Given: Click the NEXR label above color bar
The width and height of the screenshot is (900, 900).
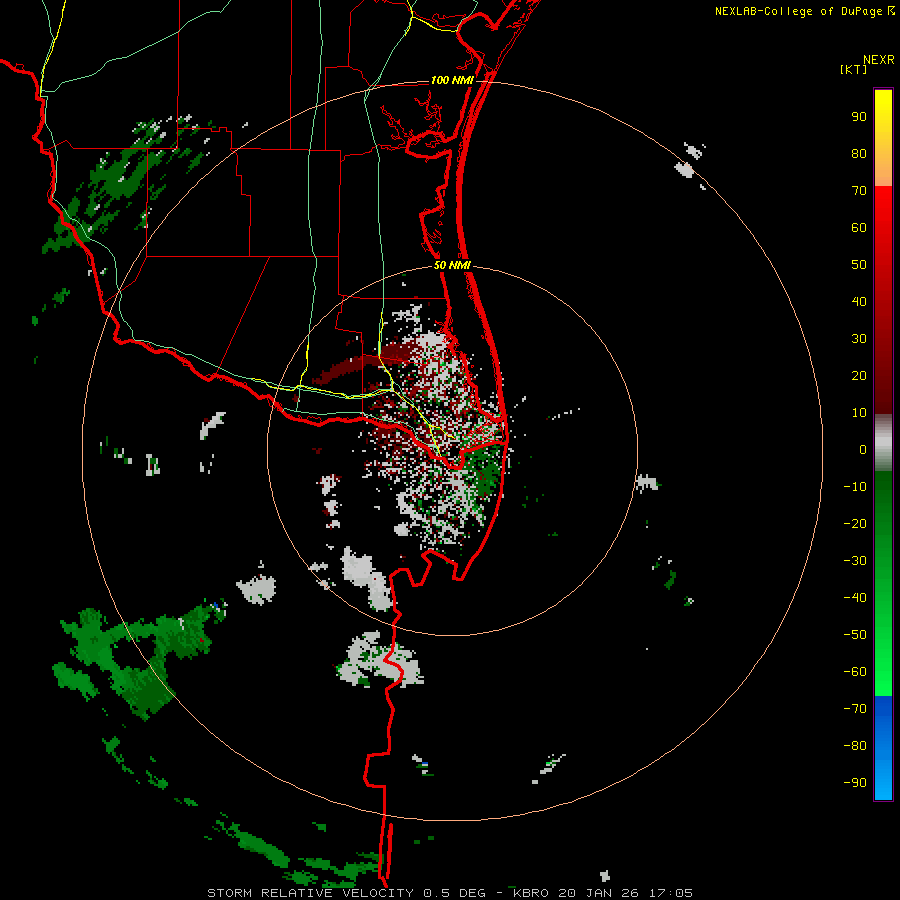Looking at the screenshot, I should [x=879, y=60].
